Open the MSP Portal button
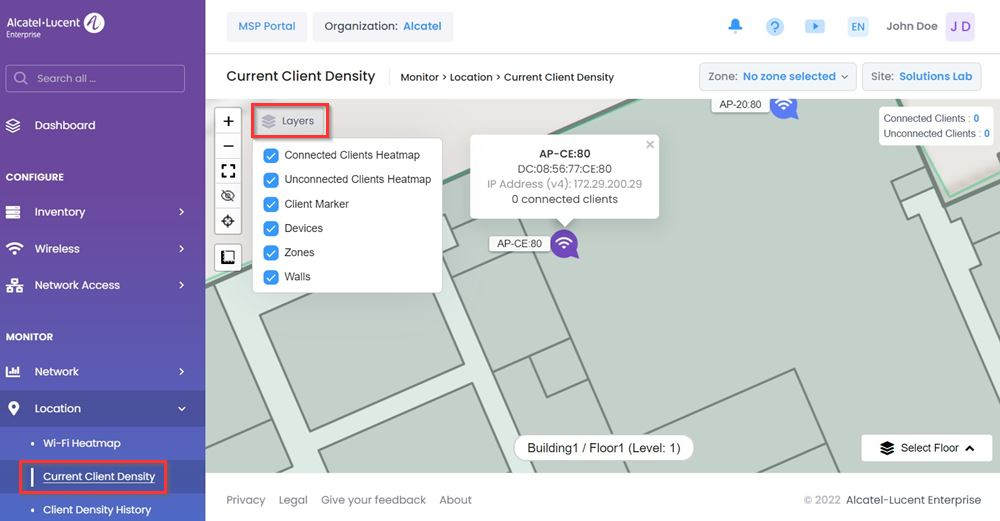The height and width of the screenshot is (521, 1000). (x=267, y=27)
